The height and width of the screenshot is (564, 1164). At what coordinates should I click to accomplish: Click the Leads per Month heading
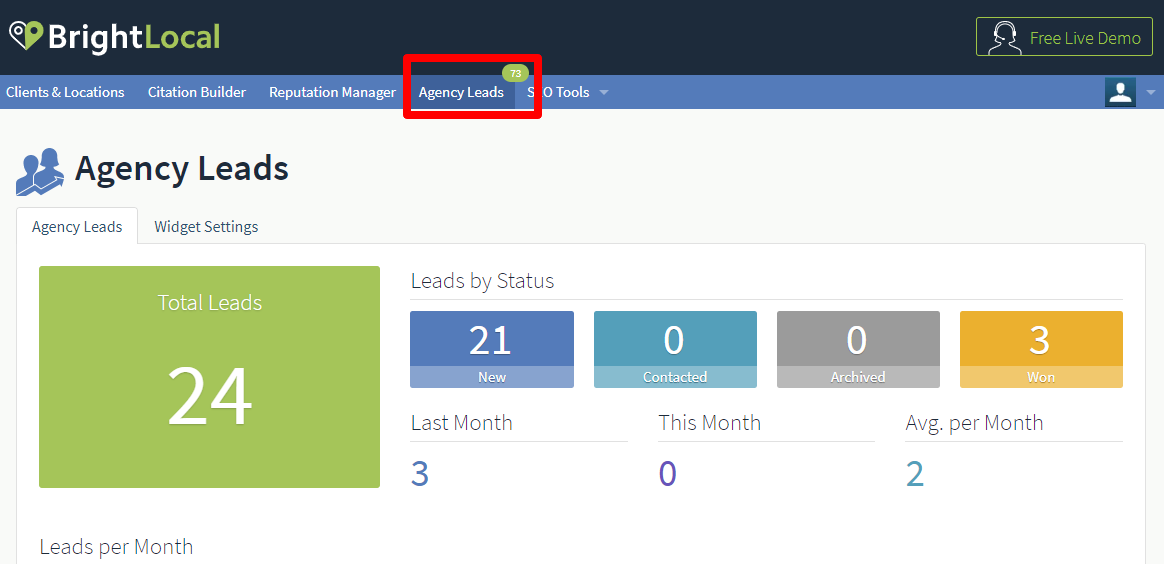click(117, 547)
